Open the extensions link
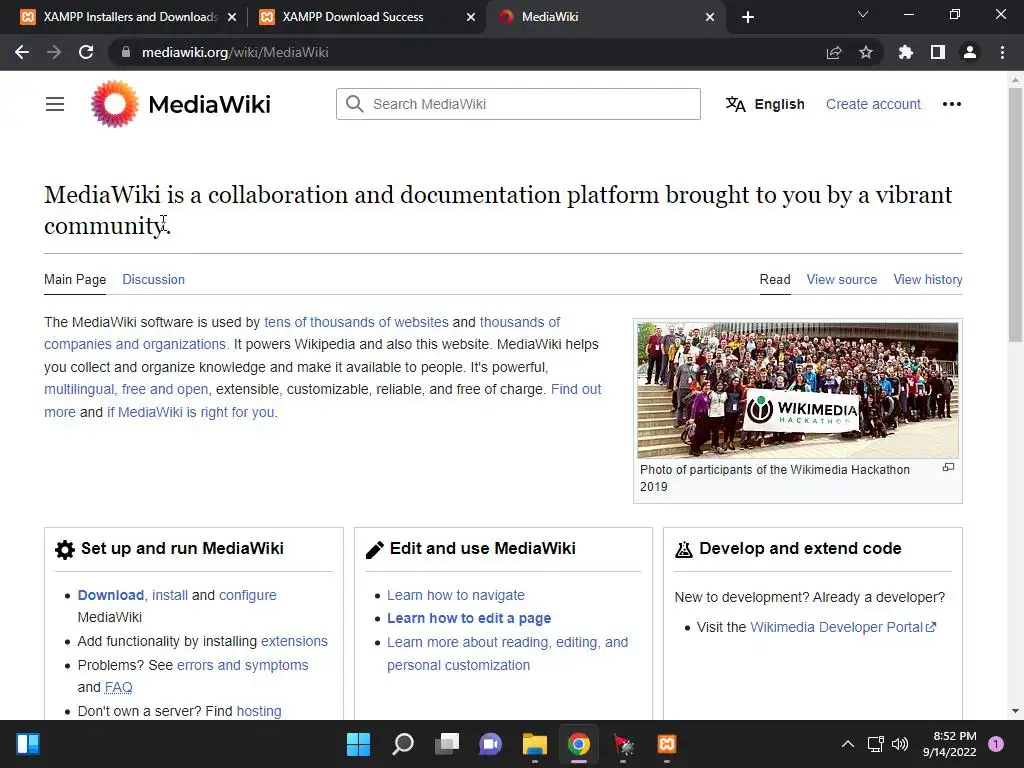Screen dimensions: 1024x768 pos(295,641)
